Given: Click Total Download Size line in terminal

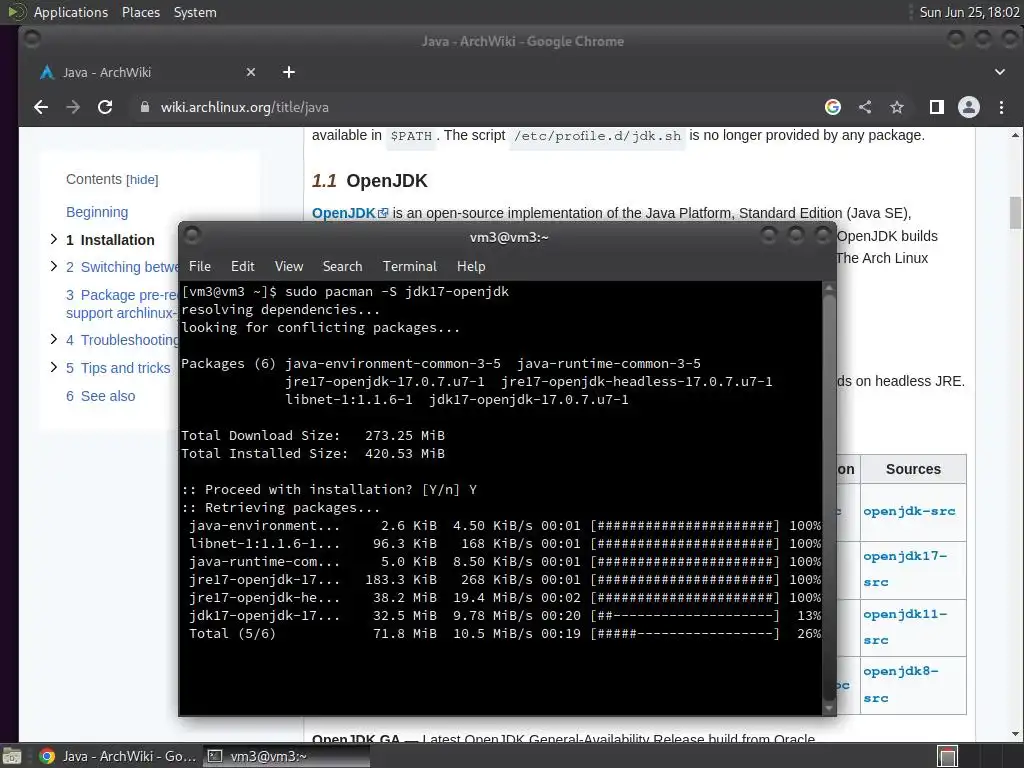Looking at the screenshot, I should click(x=313, y=436).
